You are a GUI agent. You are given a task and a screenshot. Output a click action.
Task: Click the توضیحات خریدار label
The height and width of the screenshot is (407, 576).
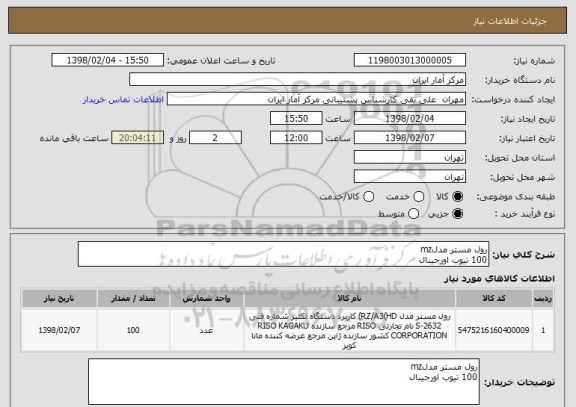[x=519, y=382]
